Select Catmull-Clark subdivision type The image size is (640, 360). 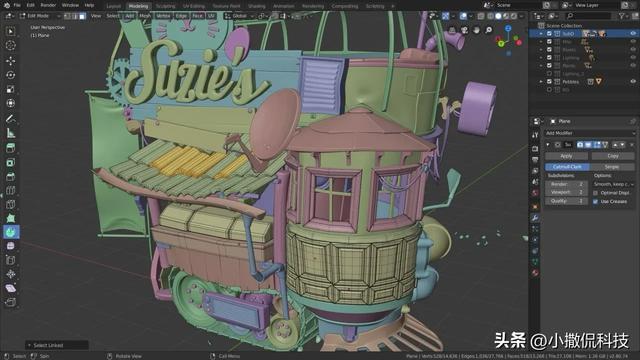tap(567, 167)
